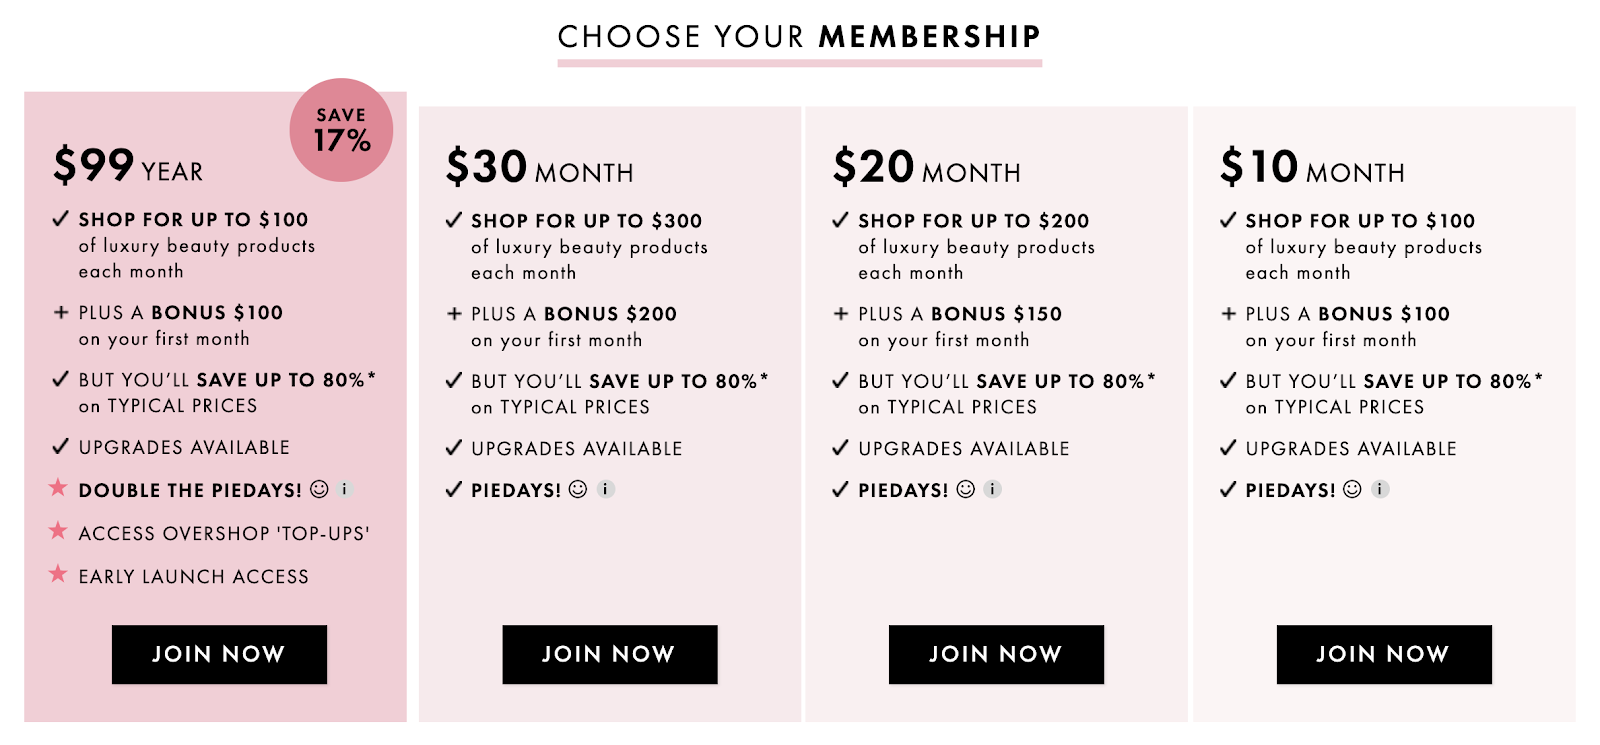Click info icon beside Double the Piedays
Image resolution: width=1600 pixels, height=745 pixels.
point(345,489)
